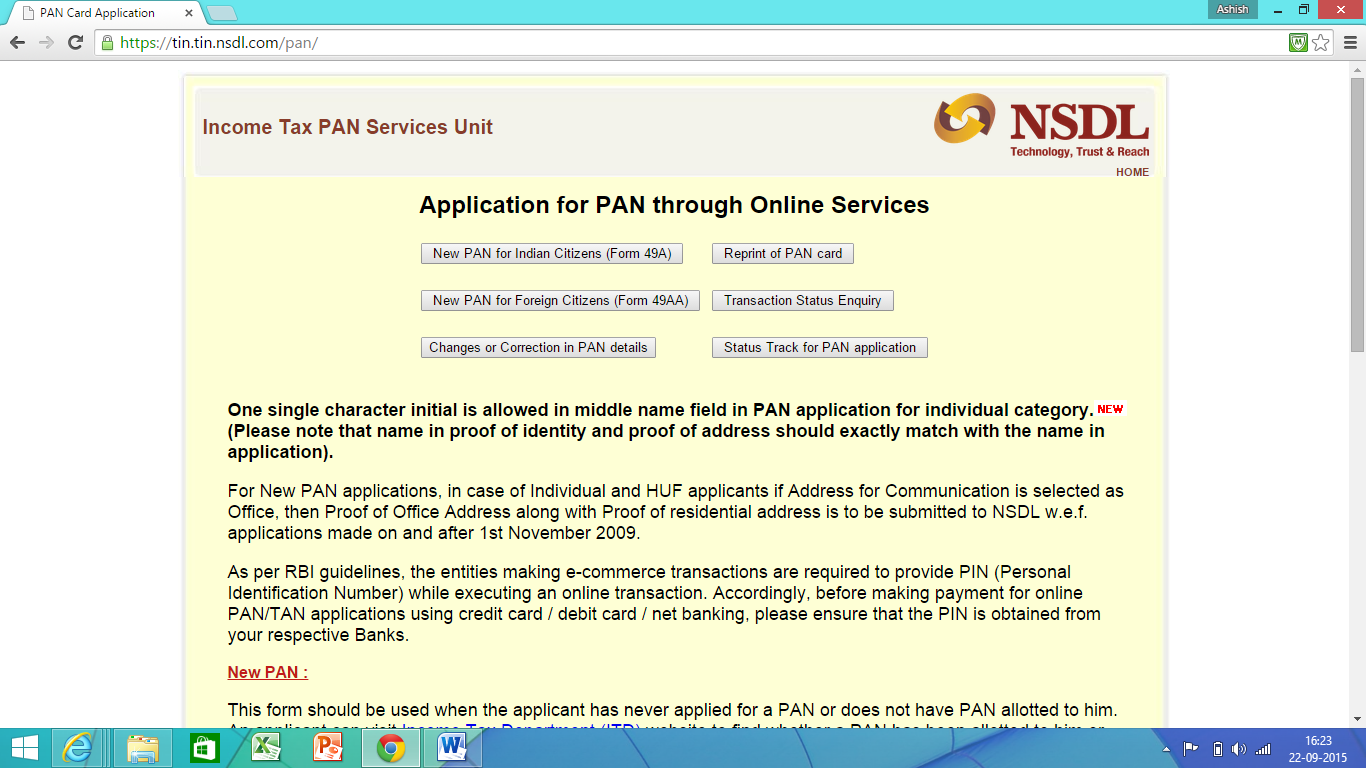
Task: Click the browser forward arrow
Action: (x=46, y=43)
